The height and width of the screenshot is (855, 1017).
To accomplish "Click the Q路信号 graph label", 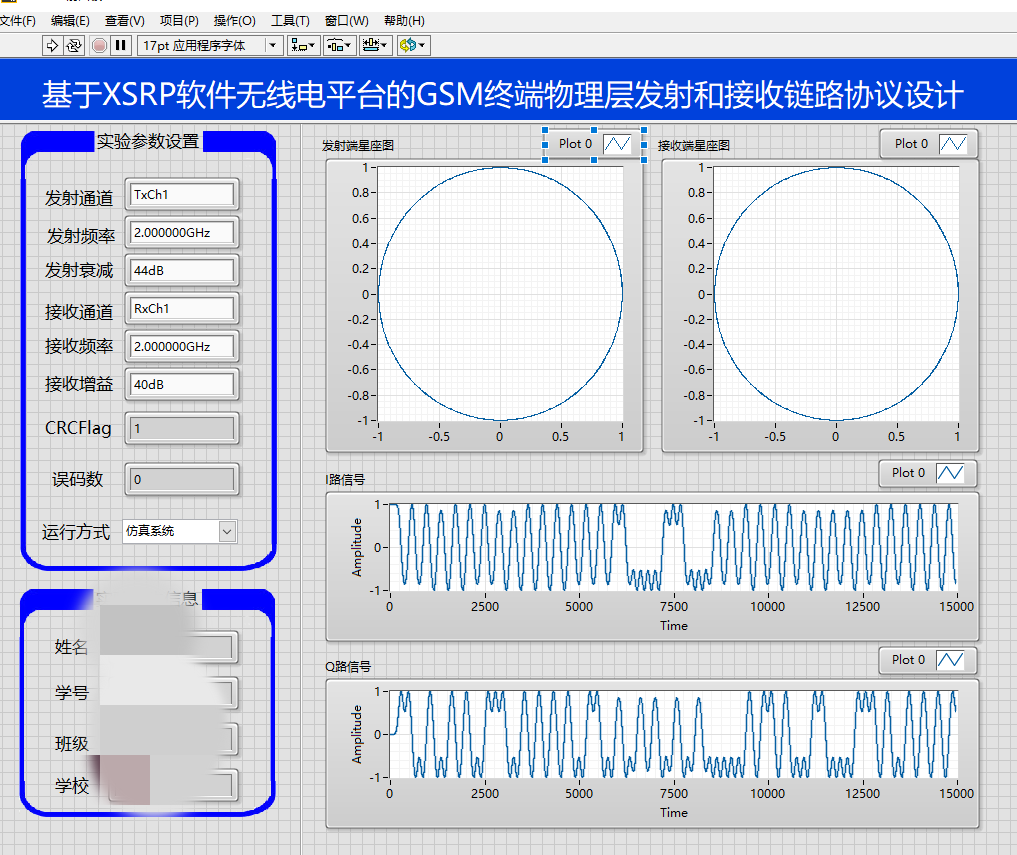I will tap(348, 667).
